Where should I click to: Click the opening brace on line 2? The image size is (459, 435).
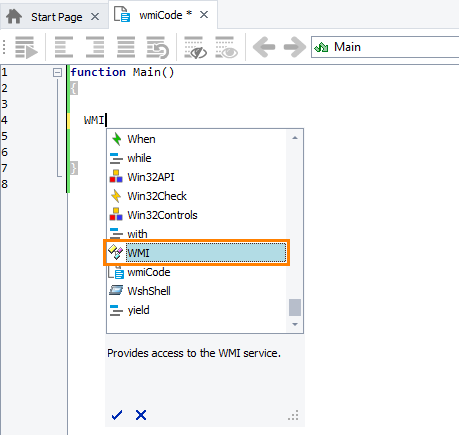click(74, 88)
